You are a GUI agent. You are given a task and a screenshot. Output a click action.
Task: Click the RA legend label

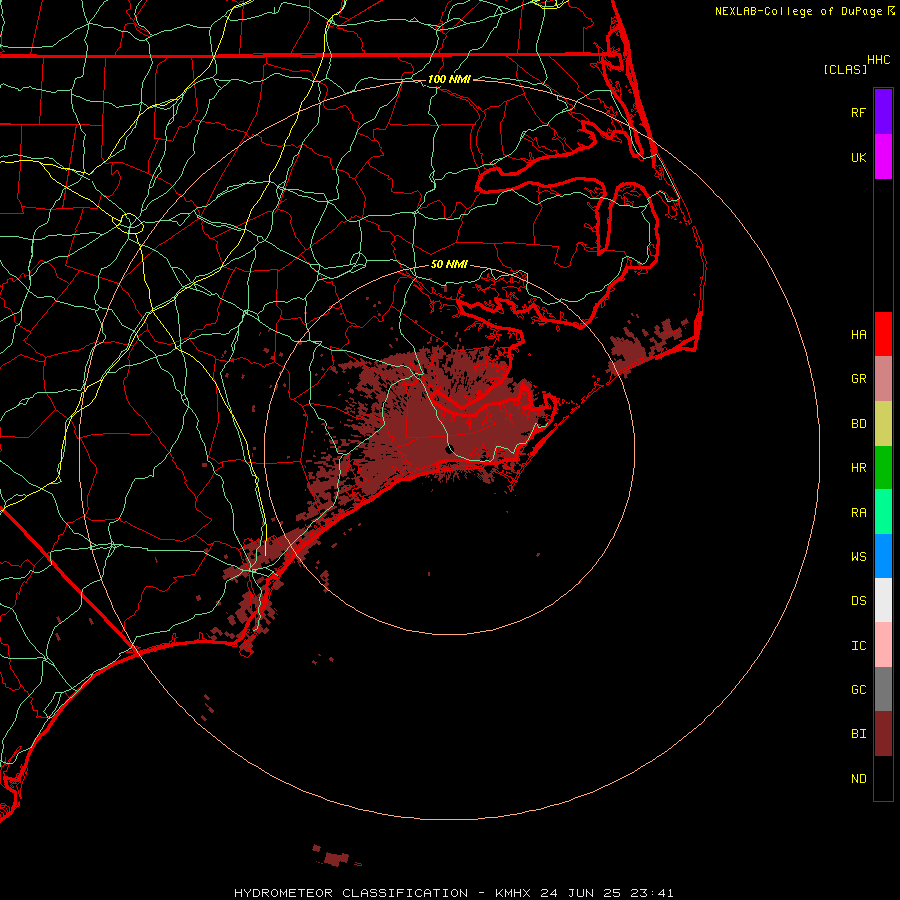coord(859,512)
